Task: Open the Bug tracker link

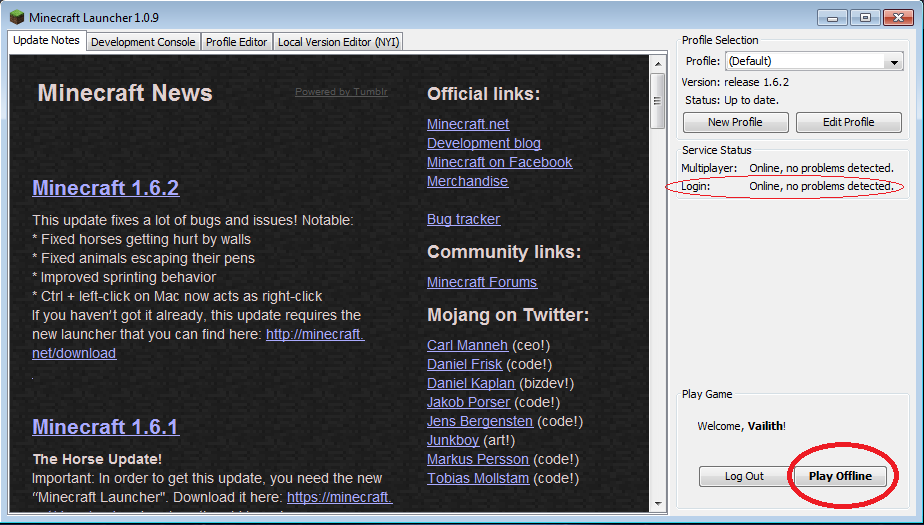Action: coord(464,219)
